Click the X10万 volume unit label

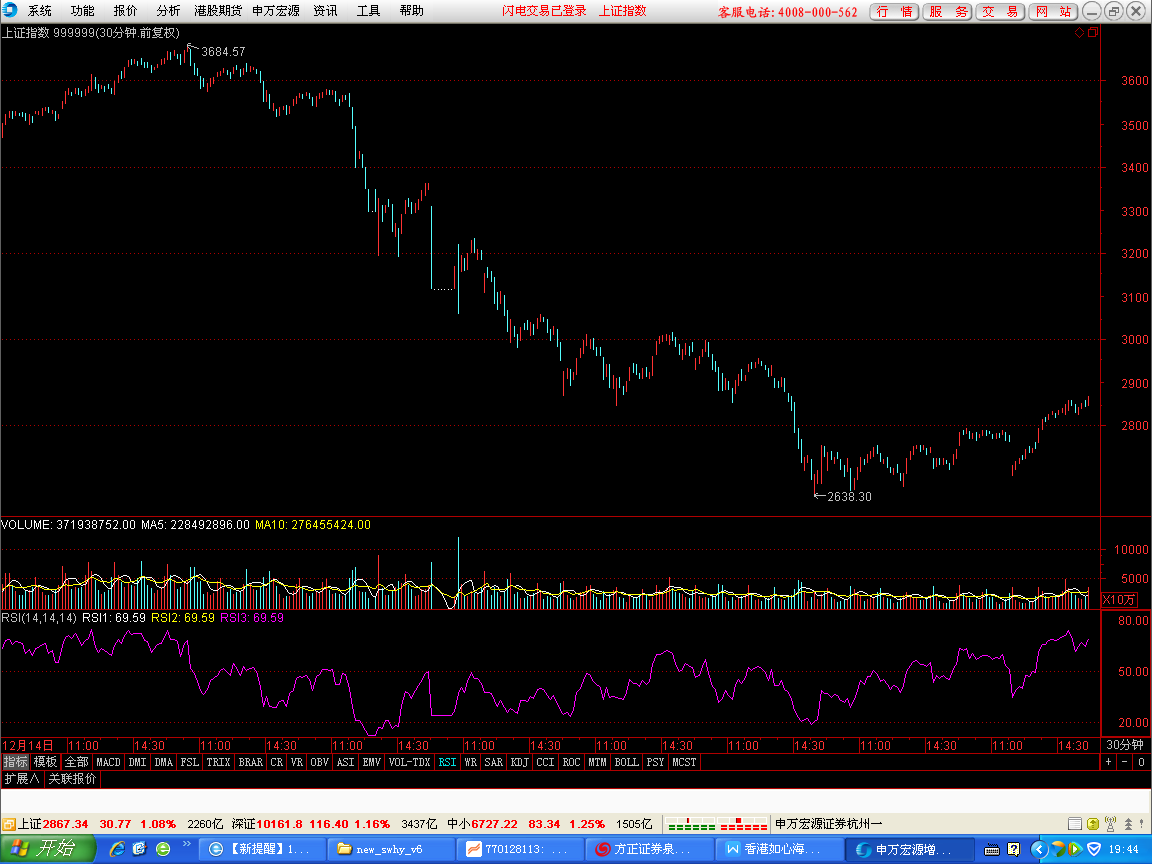(1120, 600)
